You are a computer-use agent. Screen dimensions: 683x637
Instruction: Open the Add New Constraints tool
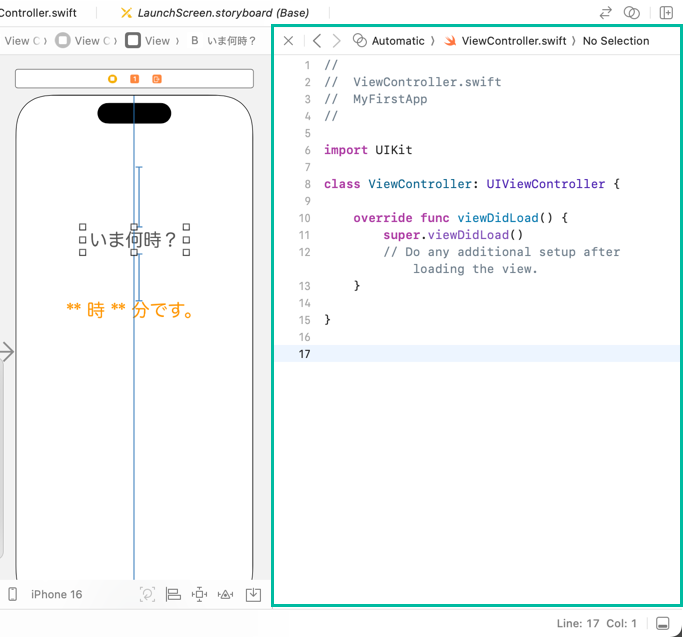coord(199,594)
